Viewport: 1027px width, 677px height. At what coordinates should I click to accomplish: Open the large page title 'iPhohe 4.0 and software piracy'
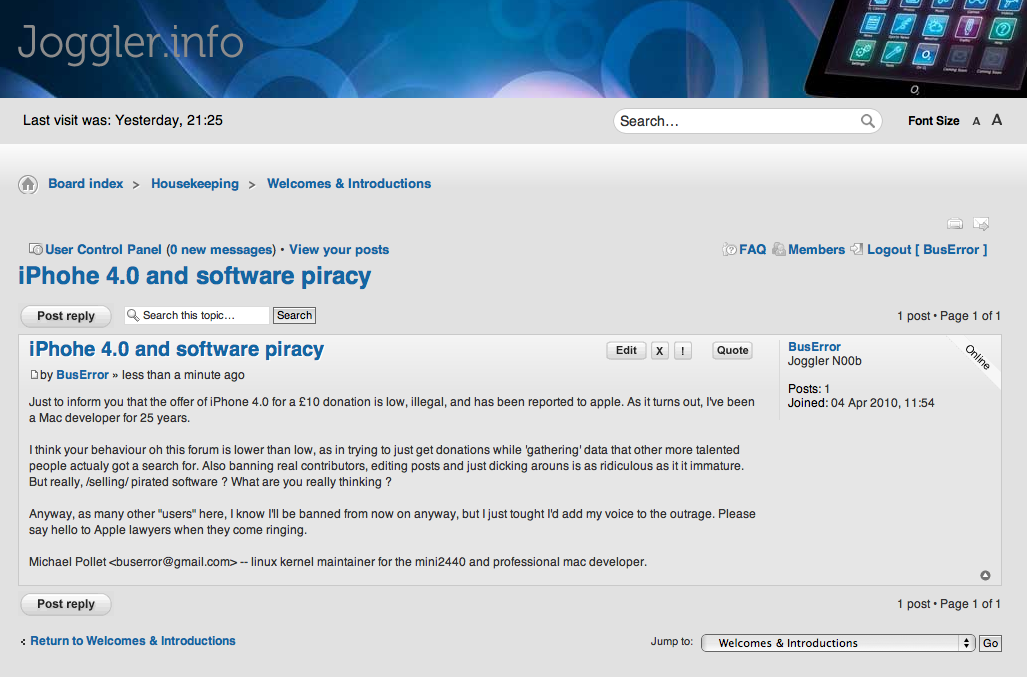(x=195, y=276)
